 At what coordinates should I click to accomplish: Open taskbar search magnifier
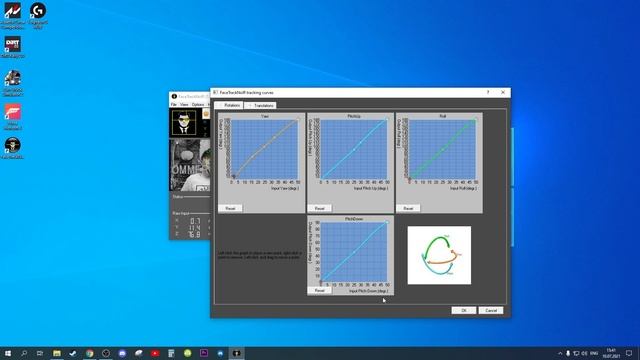(24, 353)
